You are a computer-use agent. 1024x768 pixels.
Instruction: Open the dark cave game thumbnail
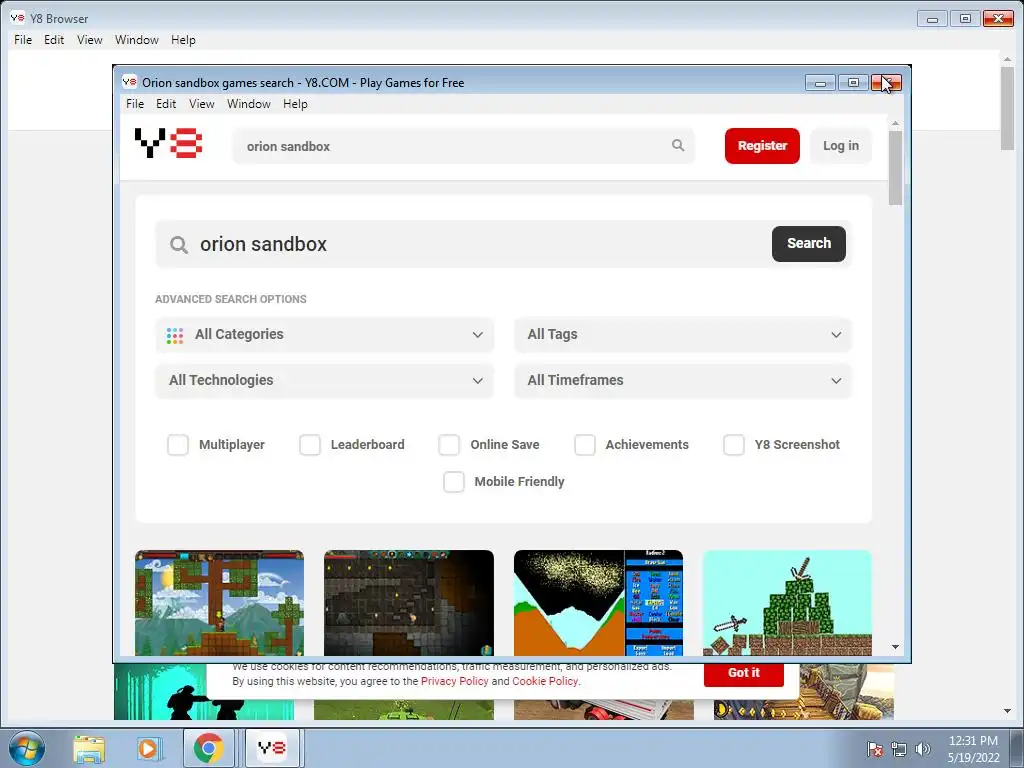(409, 603)
